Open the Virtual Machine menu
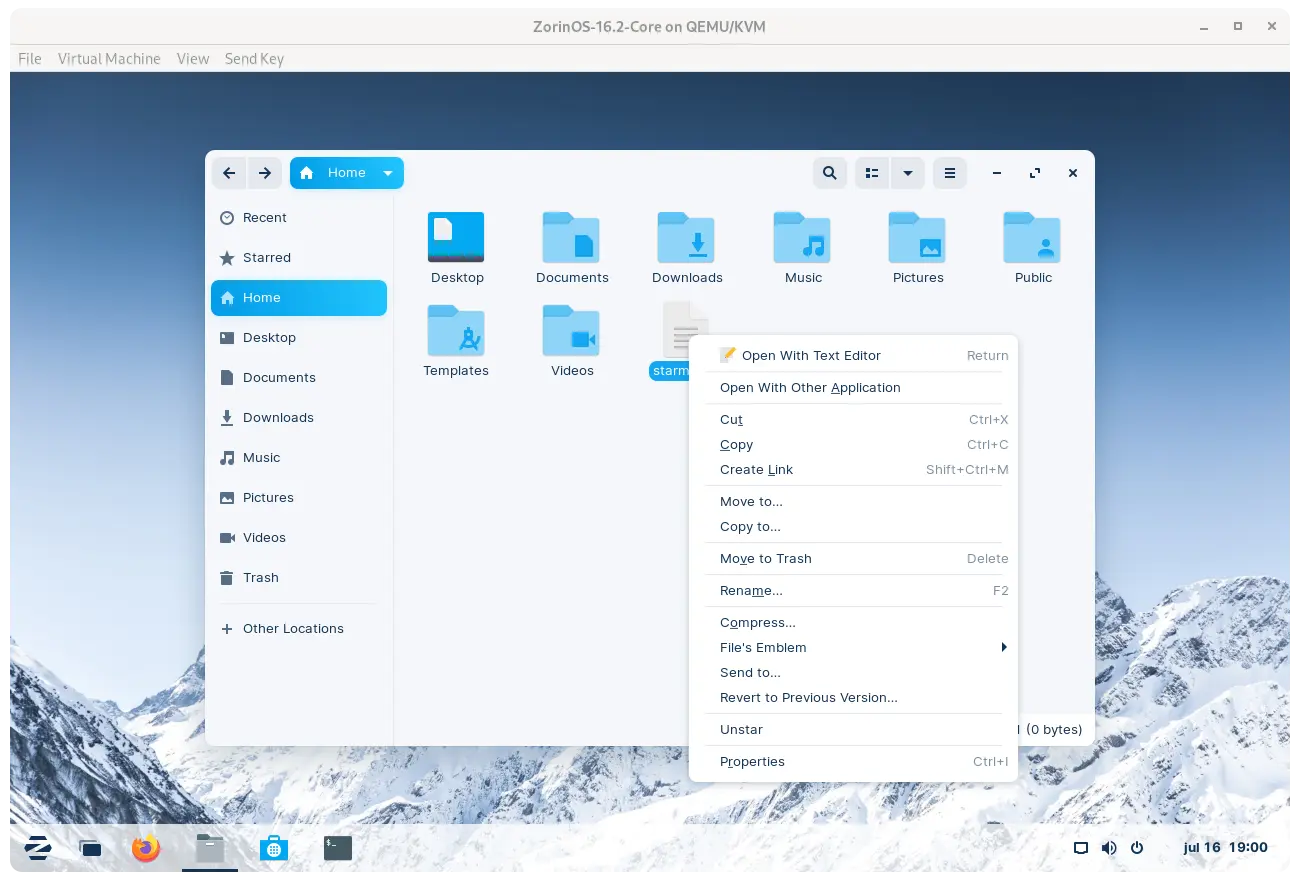The width and height of the screenshot is (1300, 882). 109,59
